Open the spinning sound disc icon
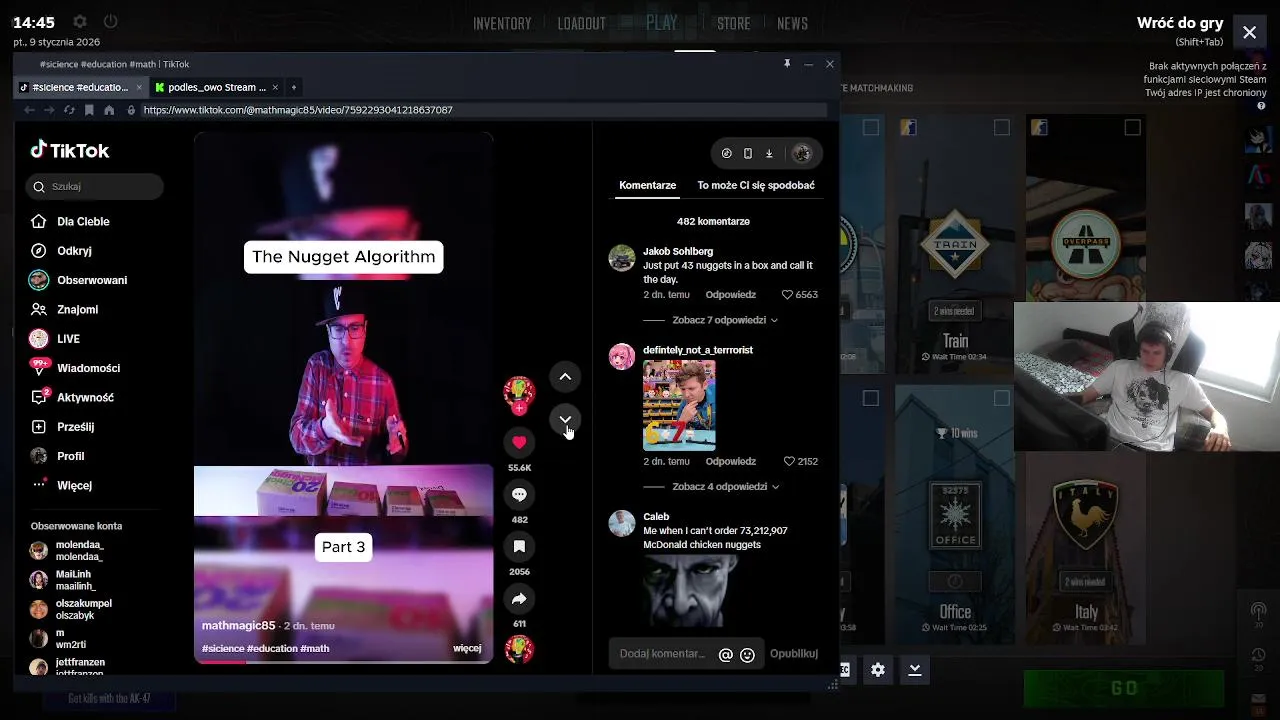1280x720 pixels. click(x=519, y=649)
